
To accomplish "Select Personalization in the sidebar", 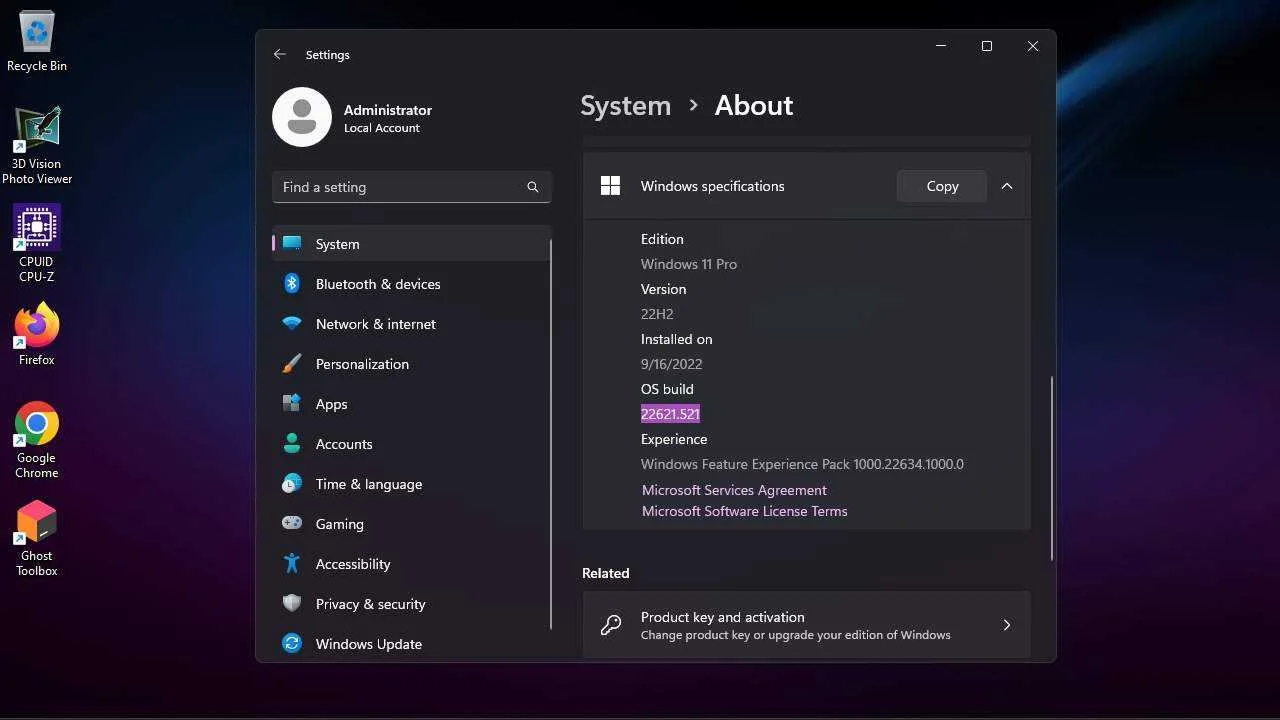I will pos(411,364).
